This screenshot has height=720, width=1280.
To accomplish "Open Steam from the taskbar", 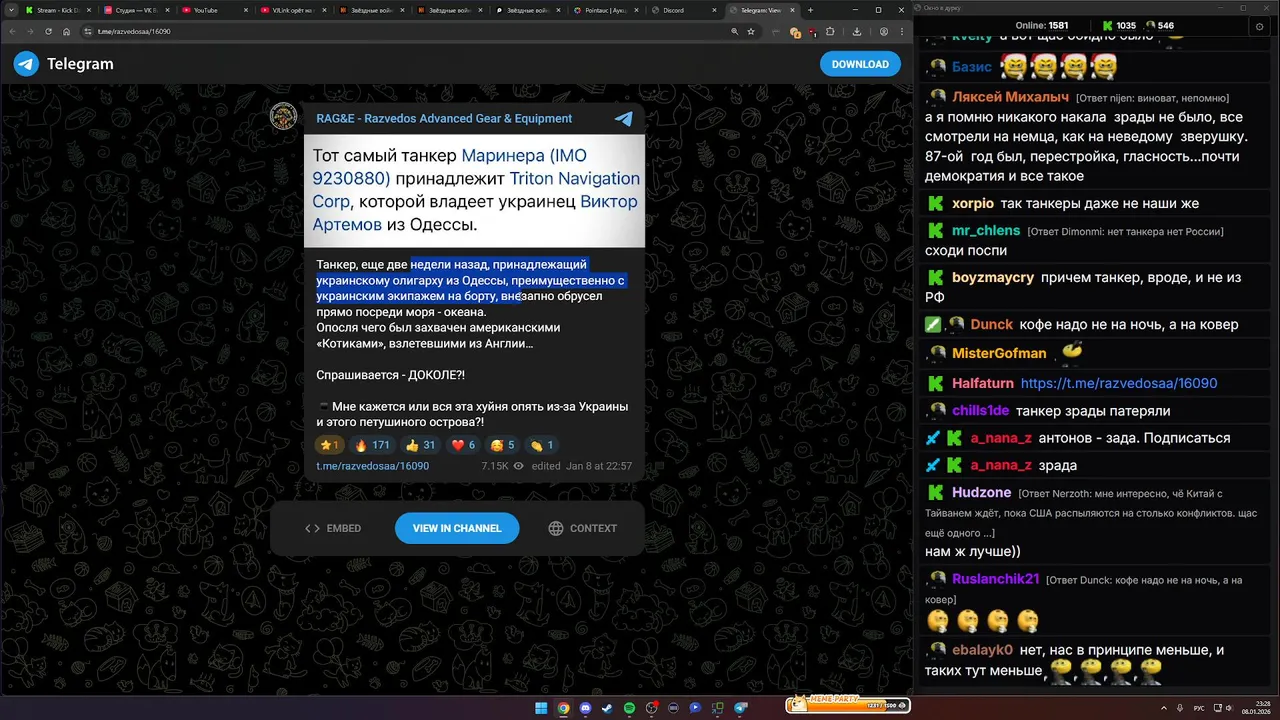I will pos(607,708).
